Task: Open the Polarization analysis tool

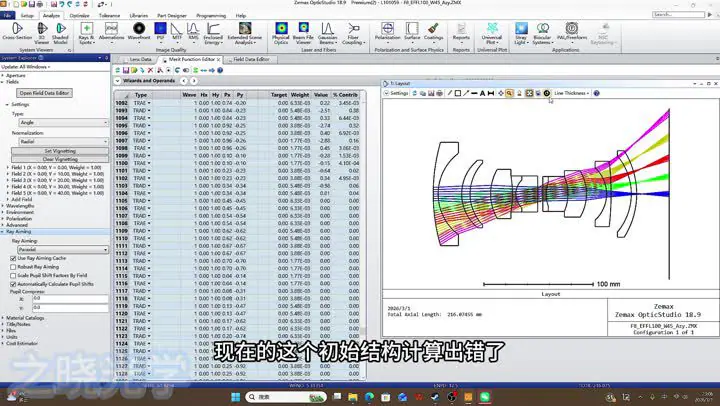Action: 388,32
